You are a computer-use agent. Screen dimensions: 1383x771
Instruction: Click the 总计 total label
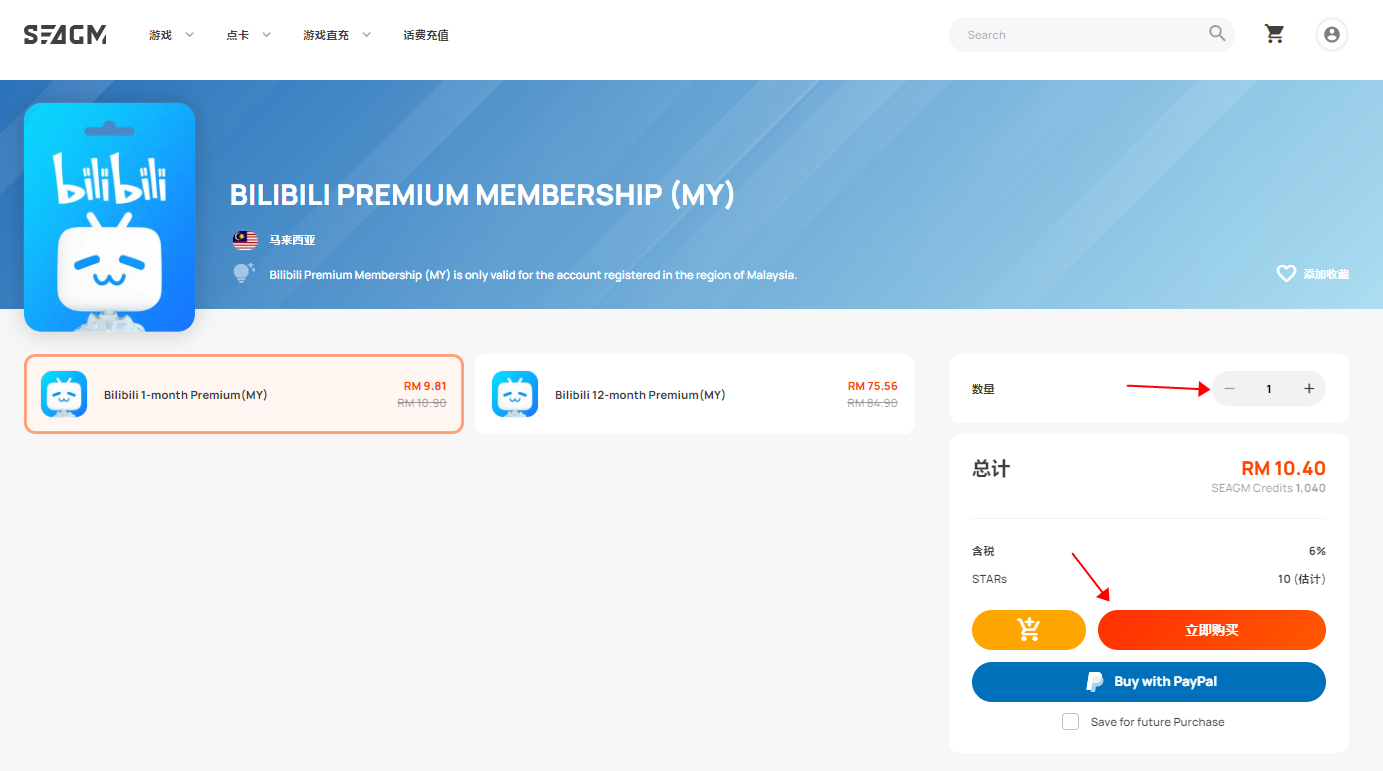991,468
